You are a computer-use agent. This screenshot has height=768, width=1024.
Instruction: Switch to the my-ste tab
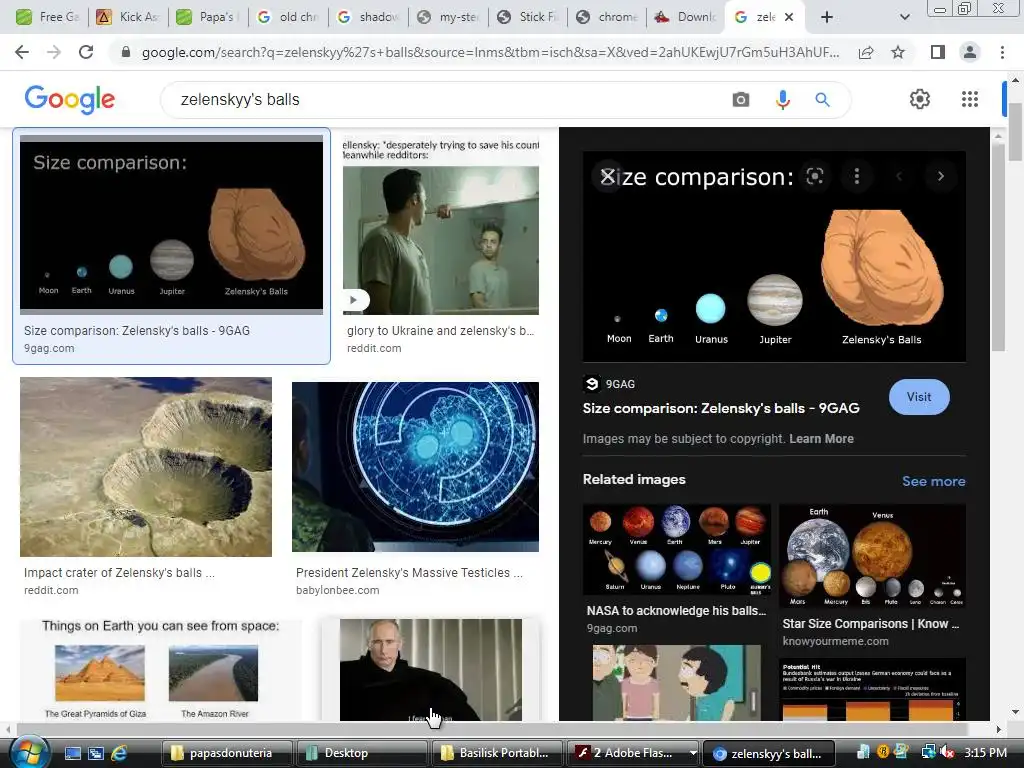pos(449,17)
